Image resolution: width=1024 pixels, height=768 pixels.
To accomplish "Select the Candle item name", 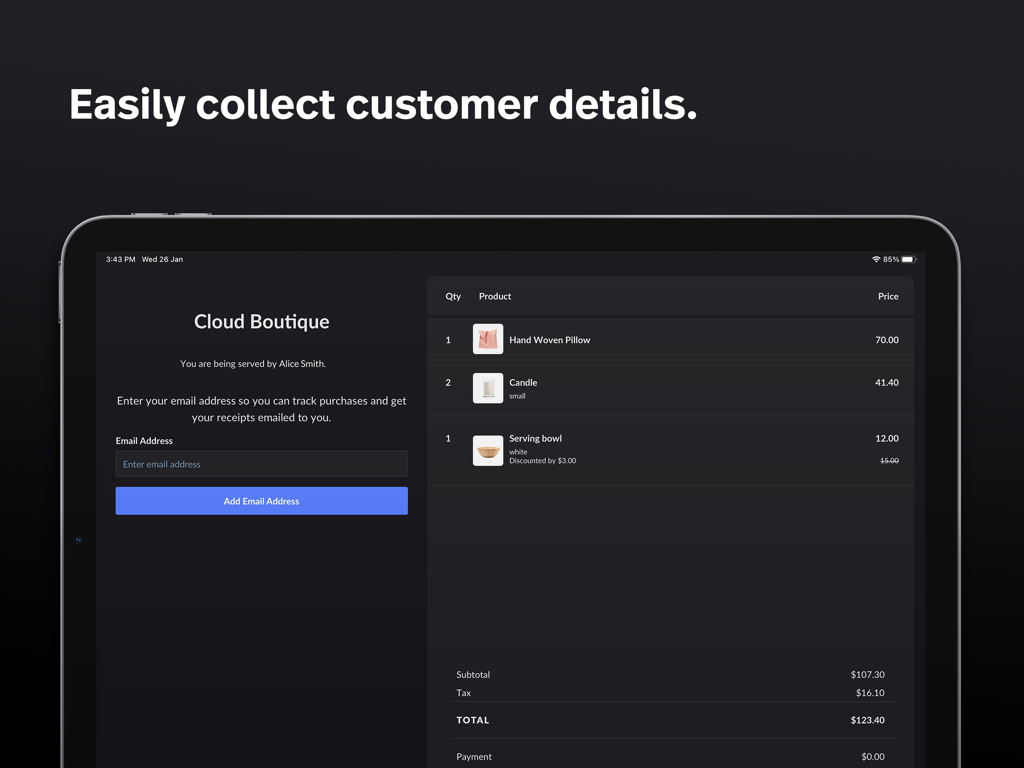I will pyautogui.click(x=523, y=382).
